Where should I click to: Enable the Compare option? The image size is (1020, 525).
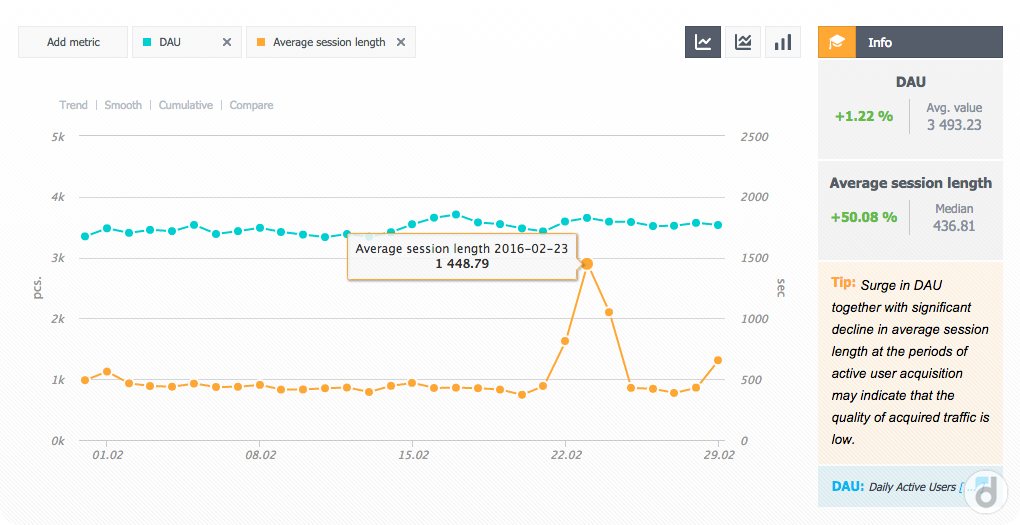251,105
